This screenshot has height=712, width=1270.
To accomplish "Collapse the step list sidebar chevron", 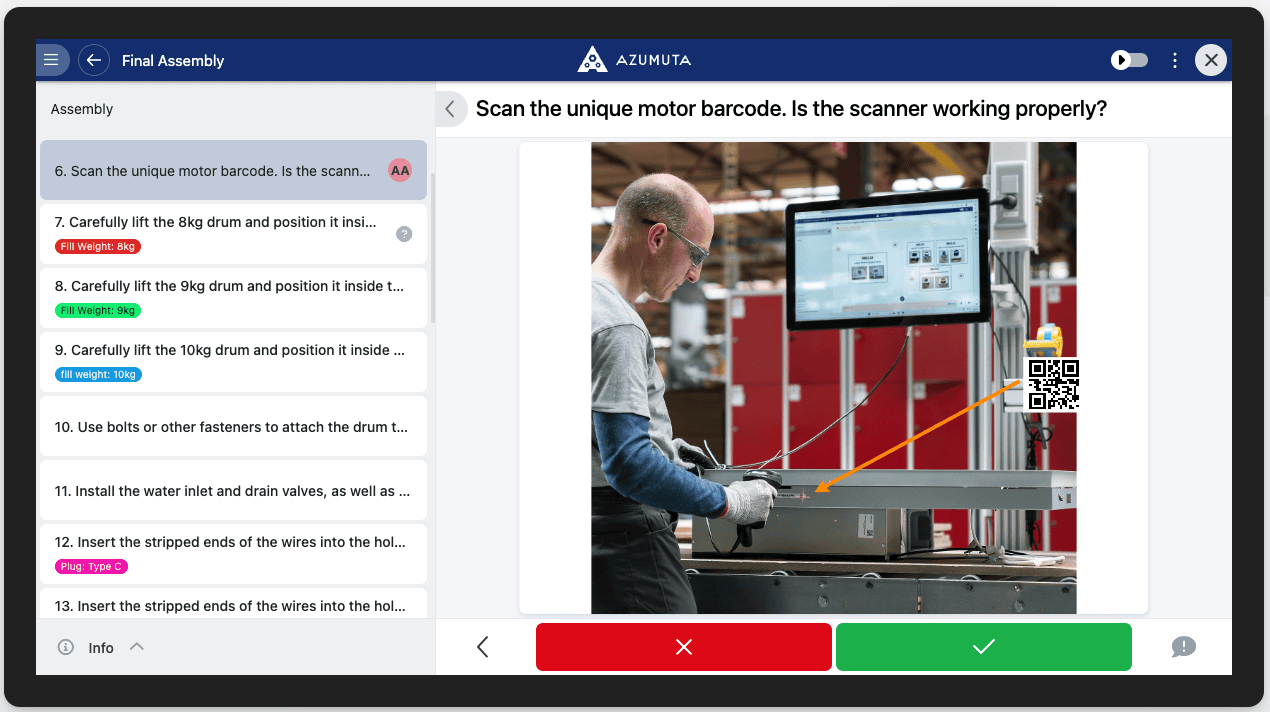I will (450, 109).
